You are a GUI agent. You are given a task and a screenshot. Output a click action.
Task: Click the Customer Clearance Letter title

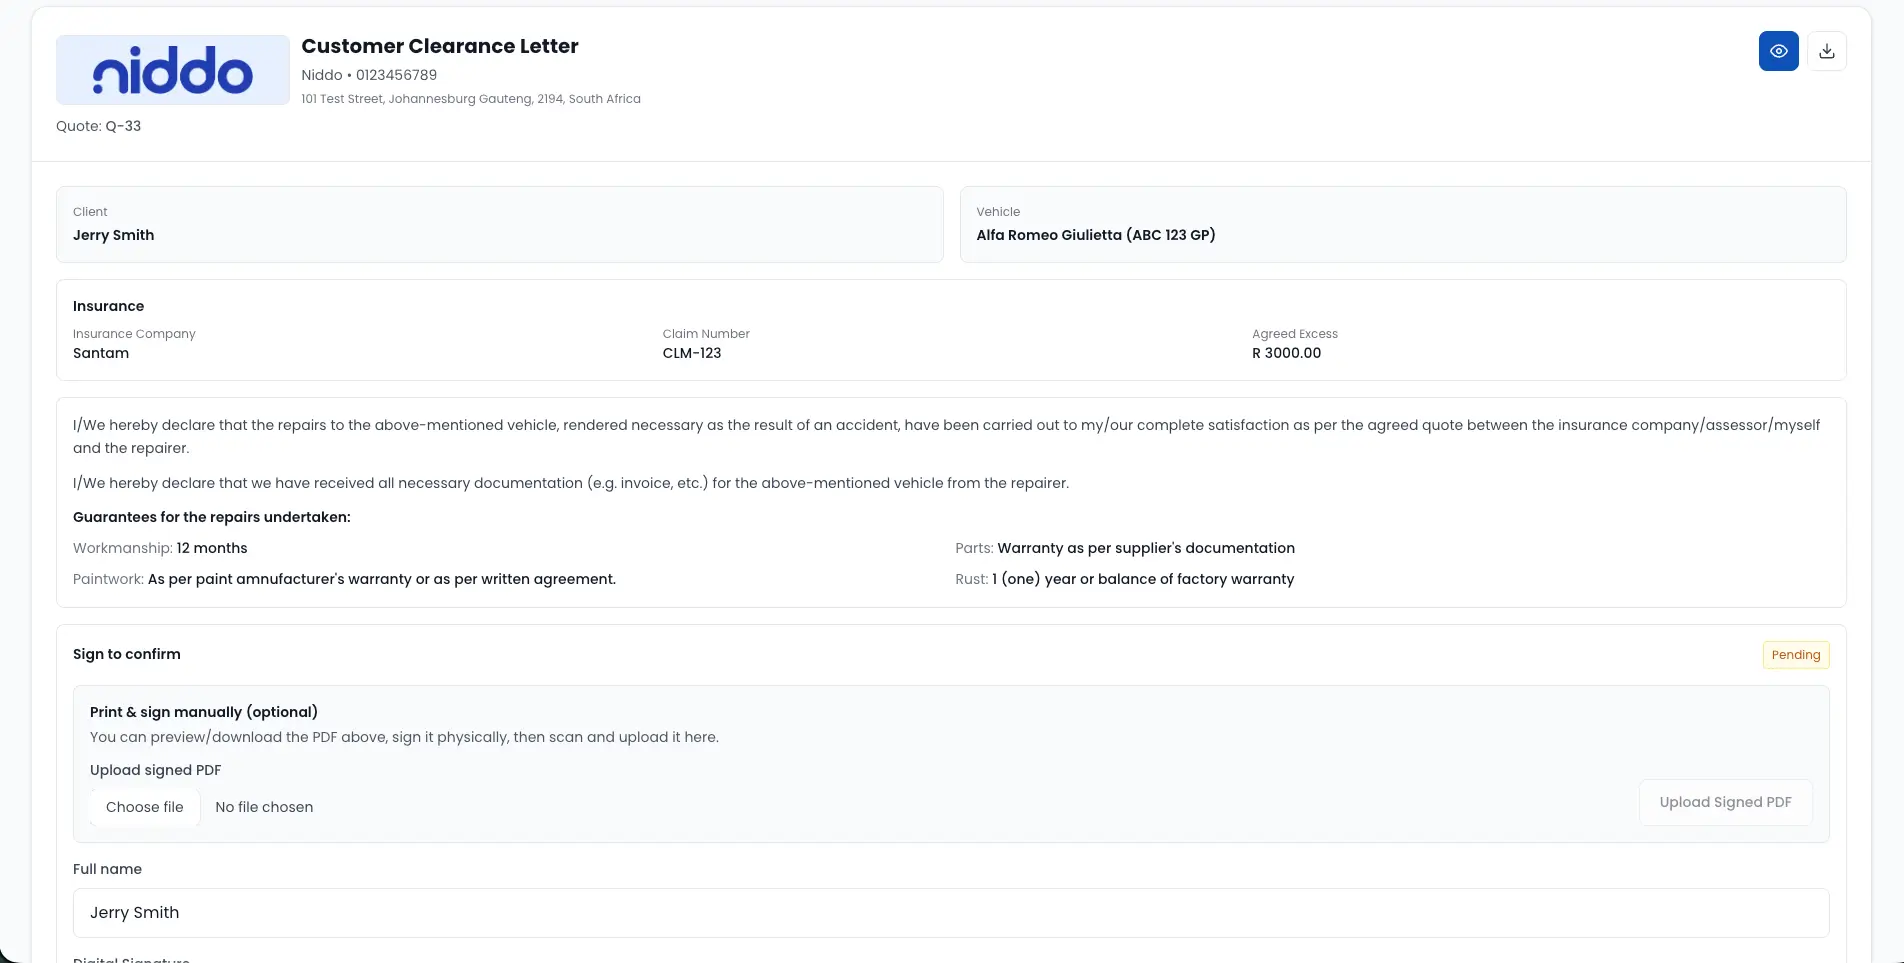pyautogui.click(x=440, y=46)
